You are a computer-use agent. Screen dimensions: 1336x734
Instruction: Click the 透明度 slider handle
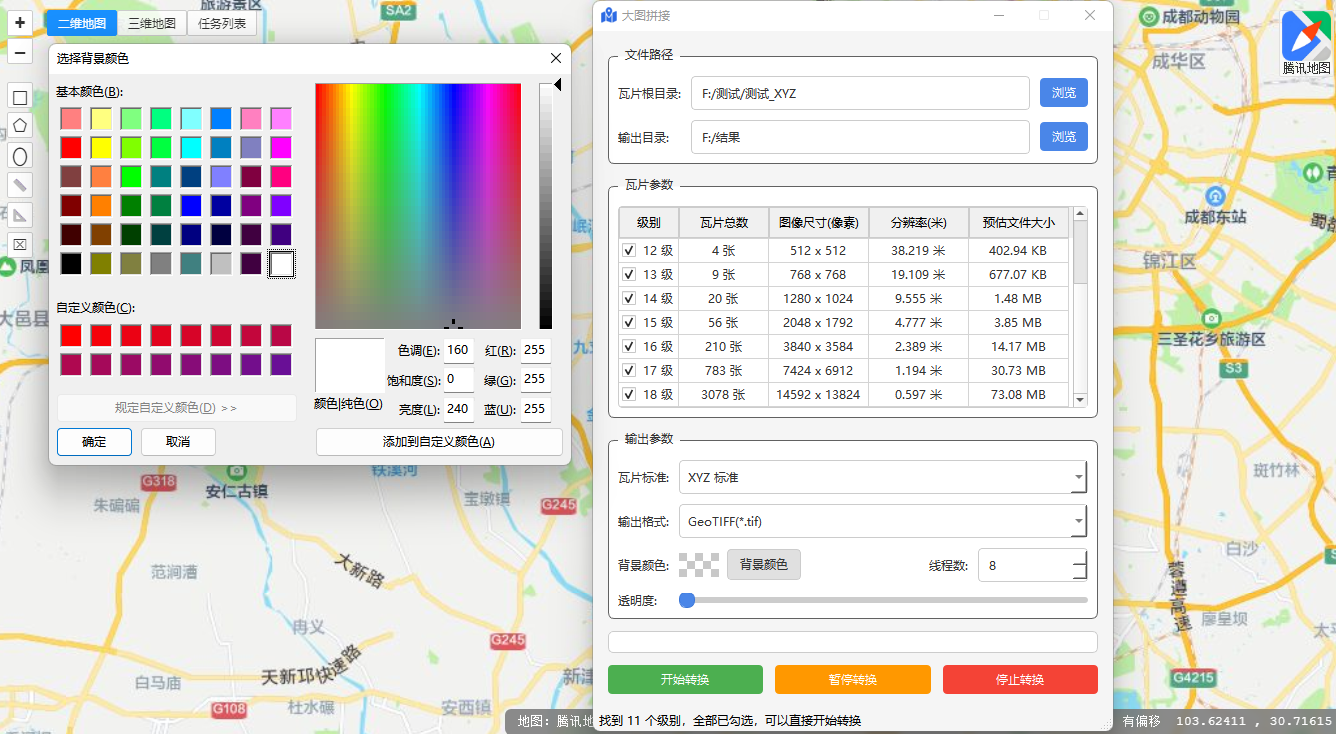pos(687,600)
